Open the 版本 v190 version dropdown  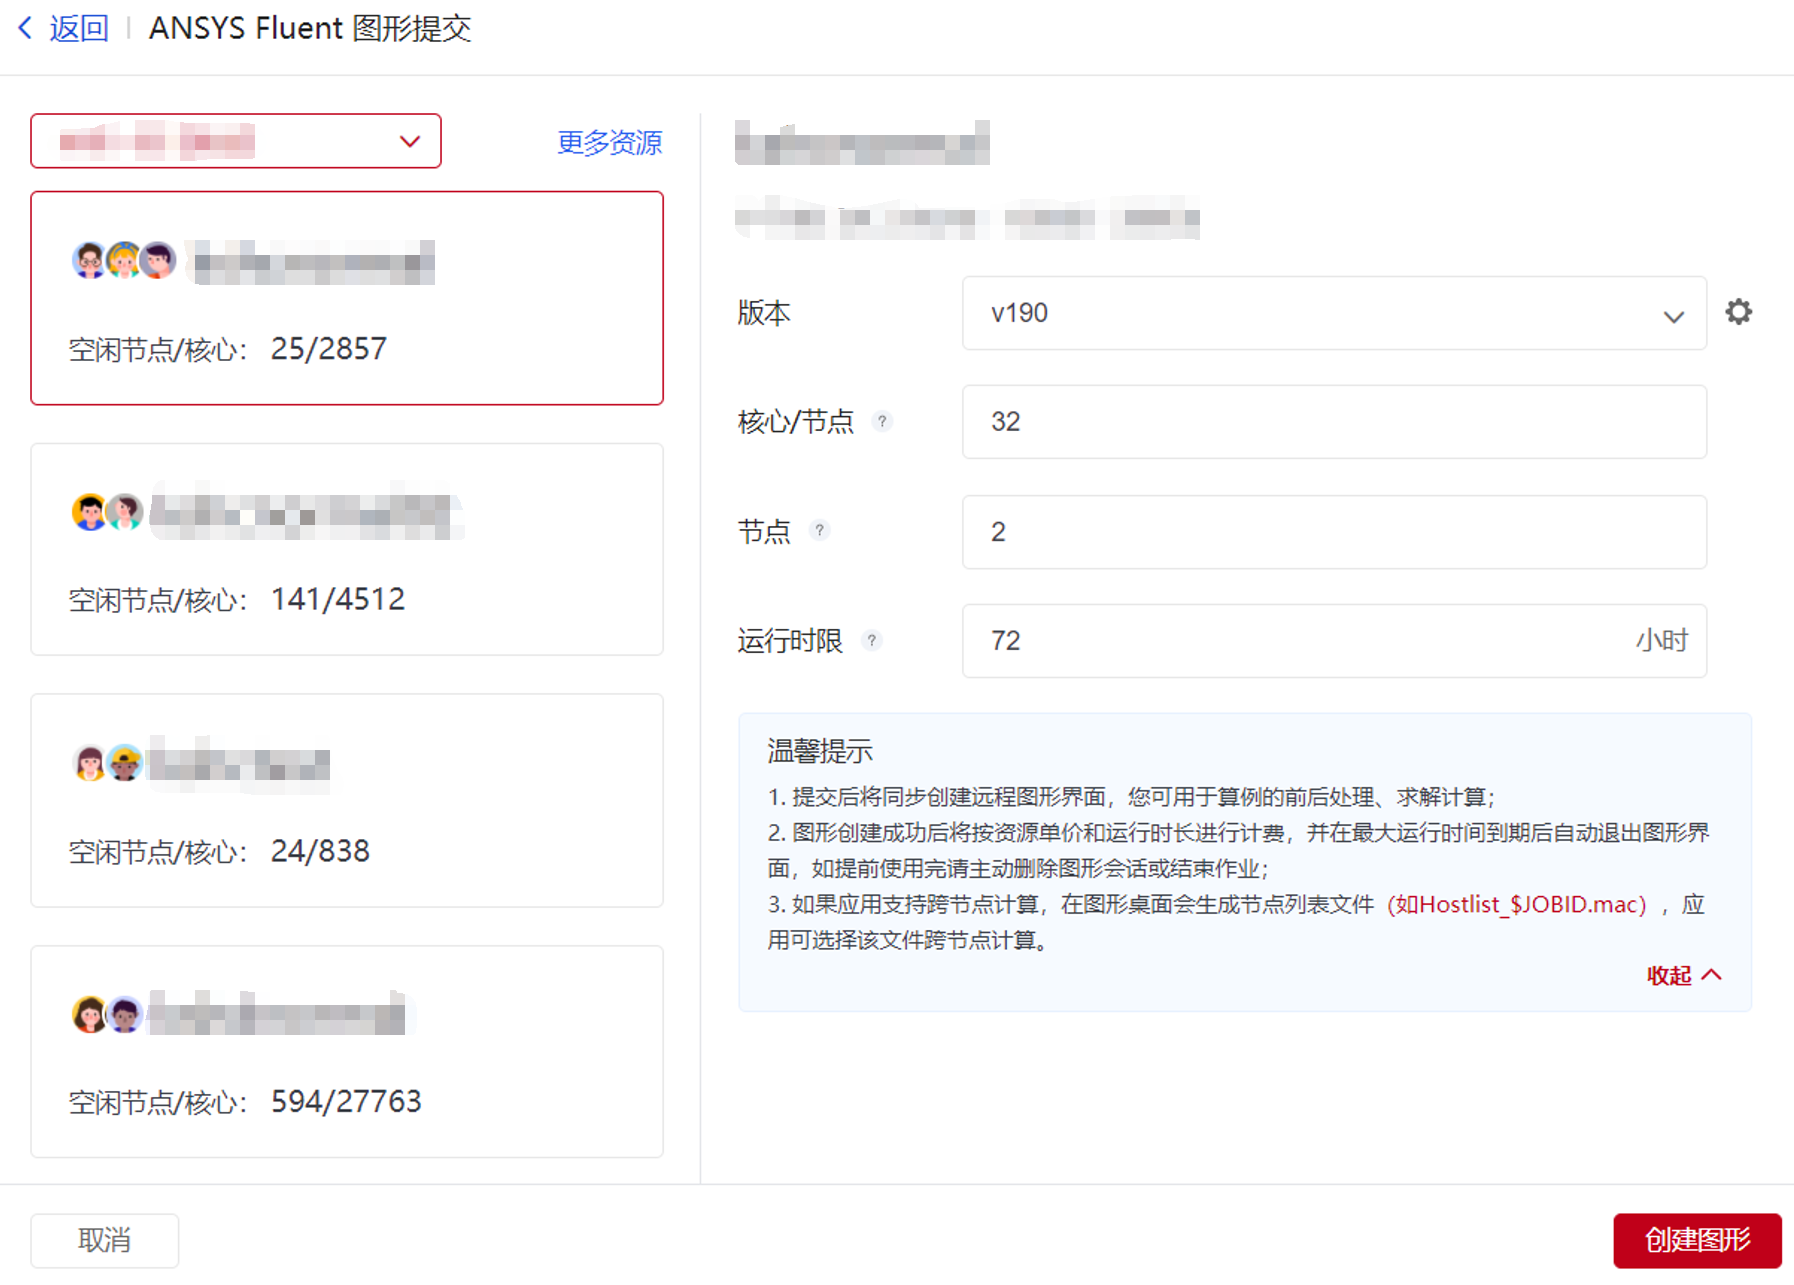pos(1334,313)
